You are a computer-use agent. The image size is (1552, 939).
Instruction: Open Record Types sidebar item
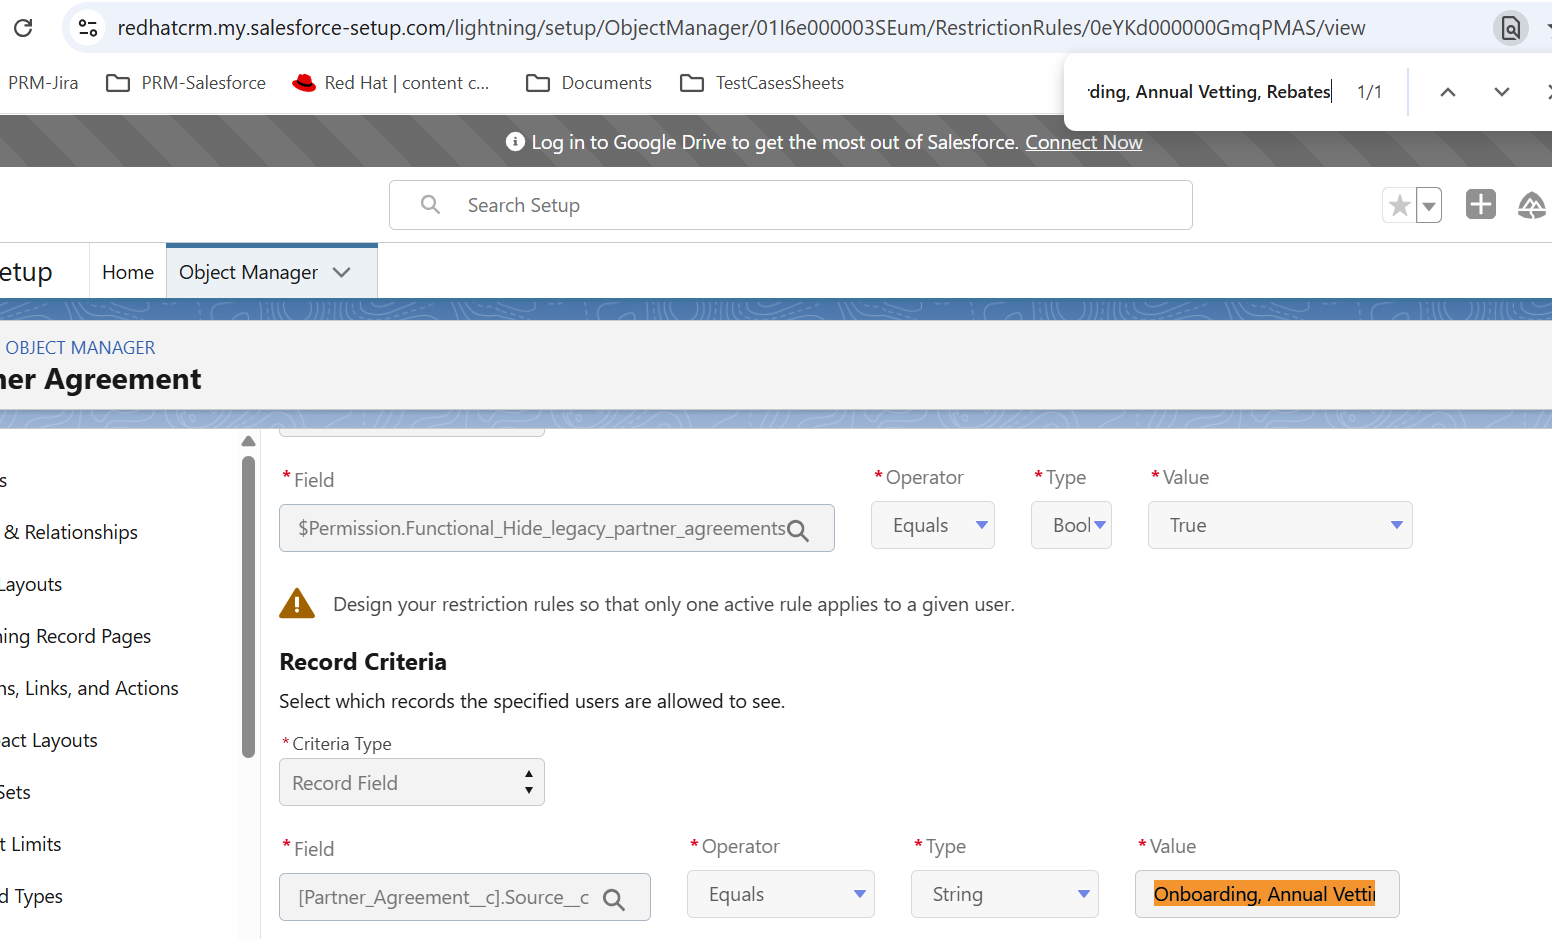pos(31,896)
